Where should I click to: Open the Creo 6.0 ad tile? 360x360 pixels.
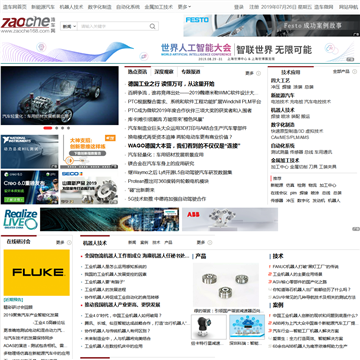(29, 187)
